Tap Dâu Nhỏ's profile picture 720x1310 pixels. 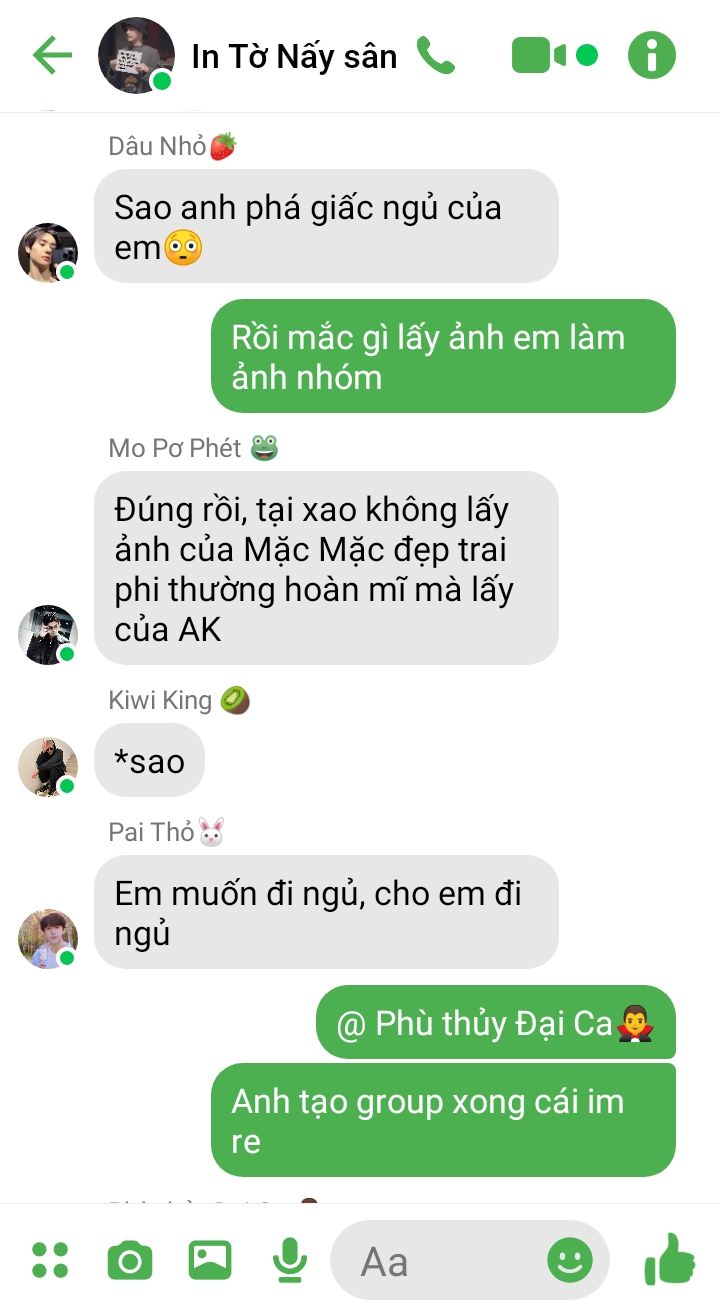48,252
